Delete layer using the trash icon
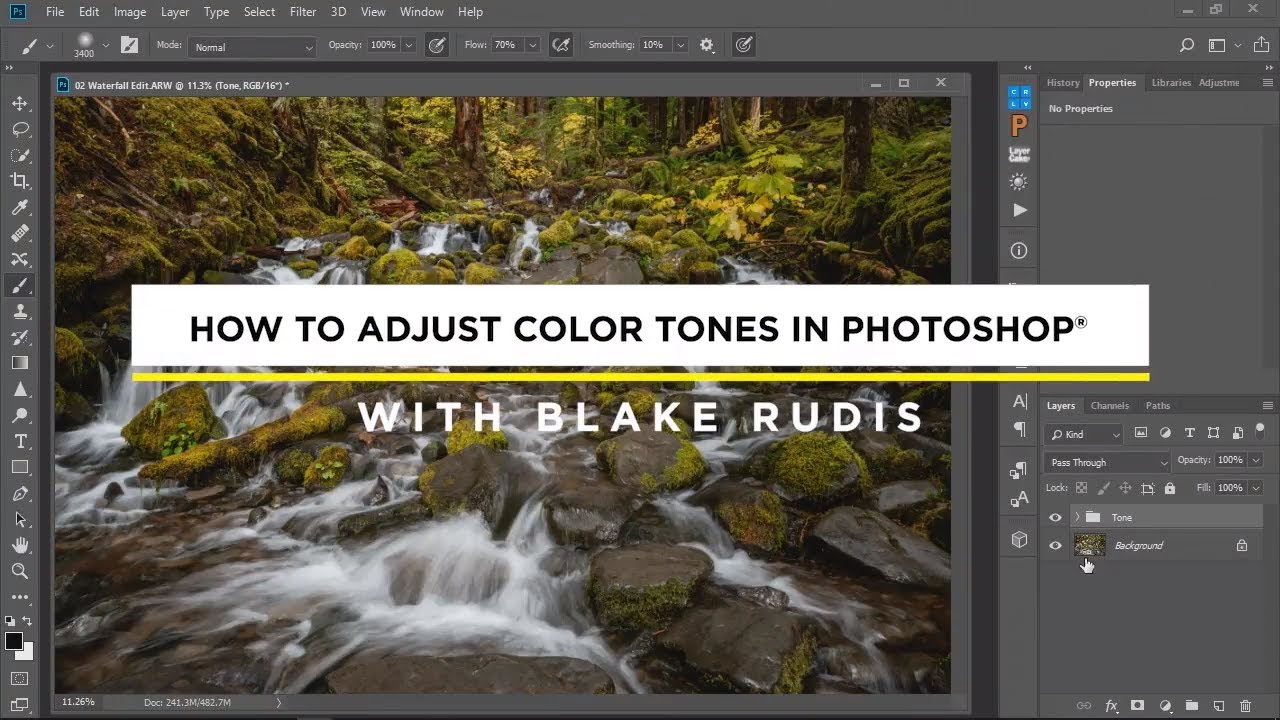Image resolution: width=1280 pixels, height=720 pixels. tap(1245, 706)
